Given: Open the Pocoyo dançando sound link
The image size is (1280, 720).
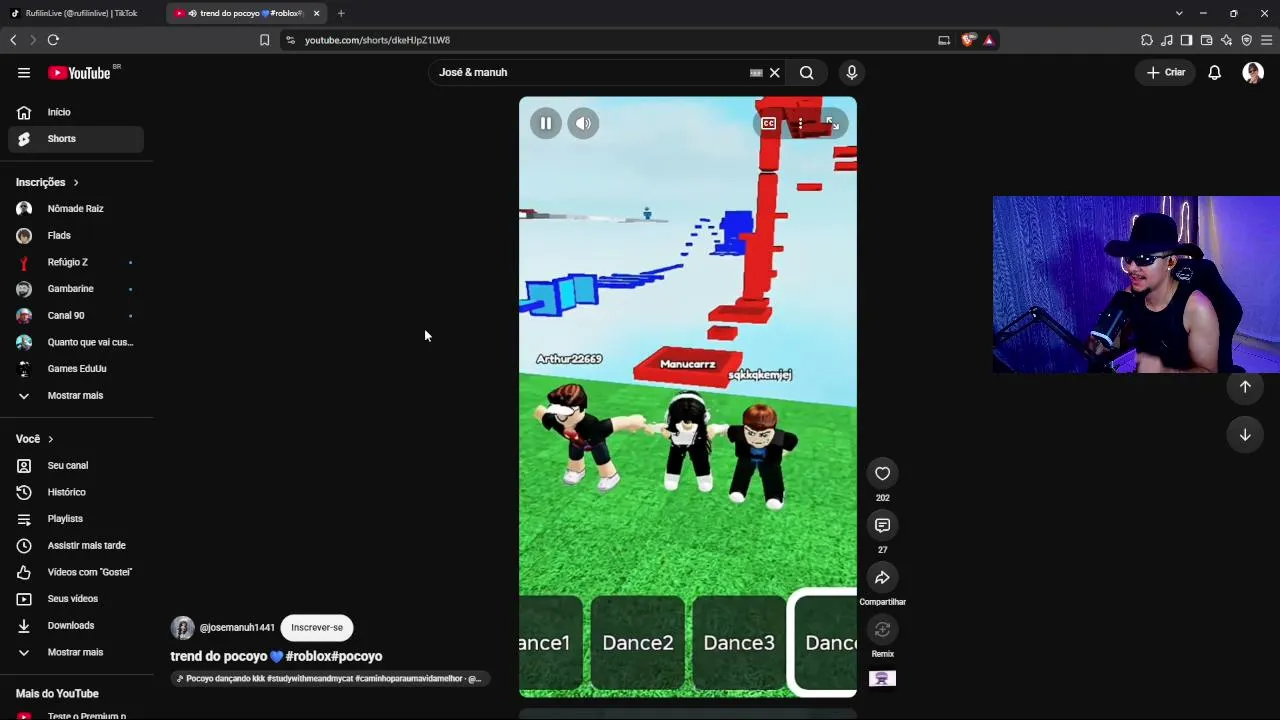Looking at the screenshot, I should coord(329,678).
